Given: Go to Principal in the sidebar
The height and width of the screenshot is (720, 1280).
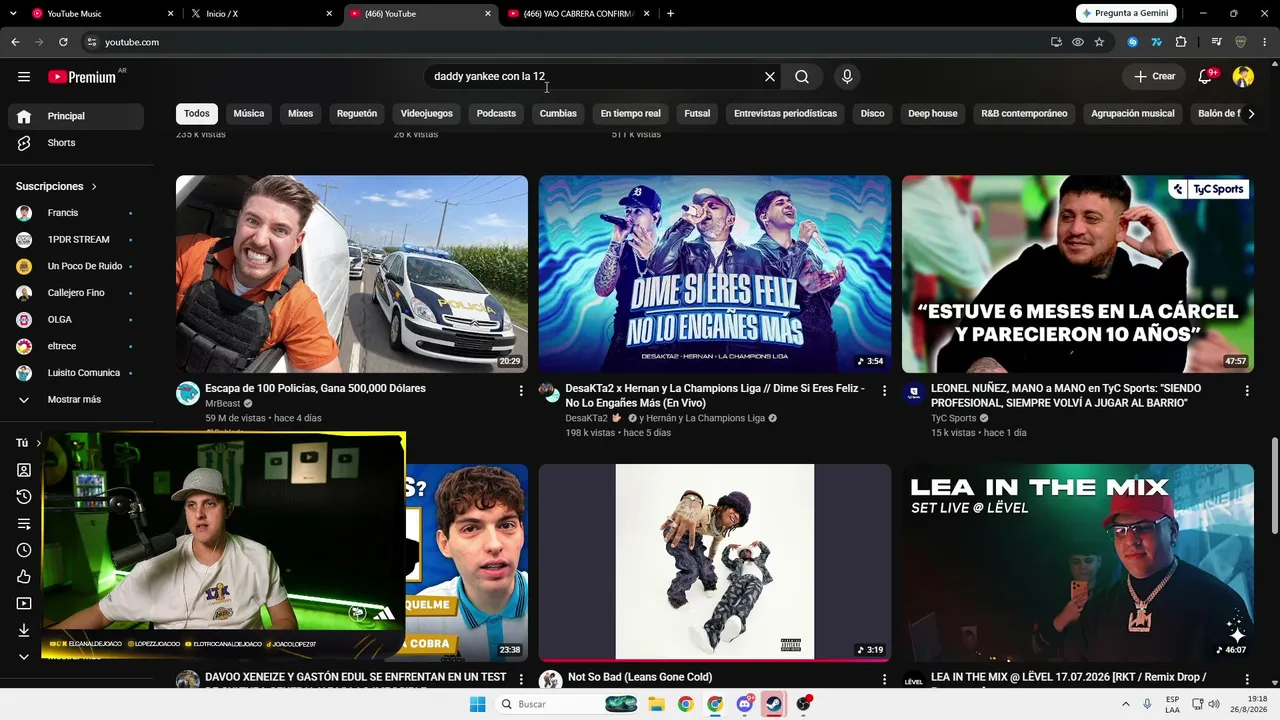Looking at the screenshot, I should click(x=74, y=116).
